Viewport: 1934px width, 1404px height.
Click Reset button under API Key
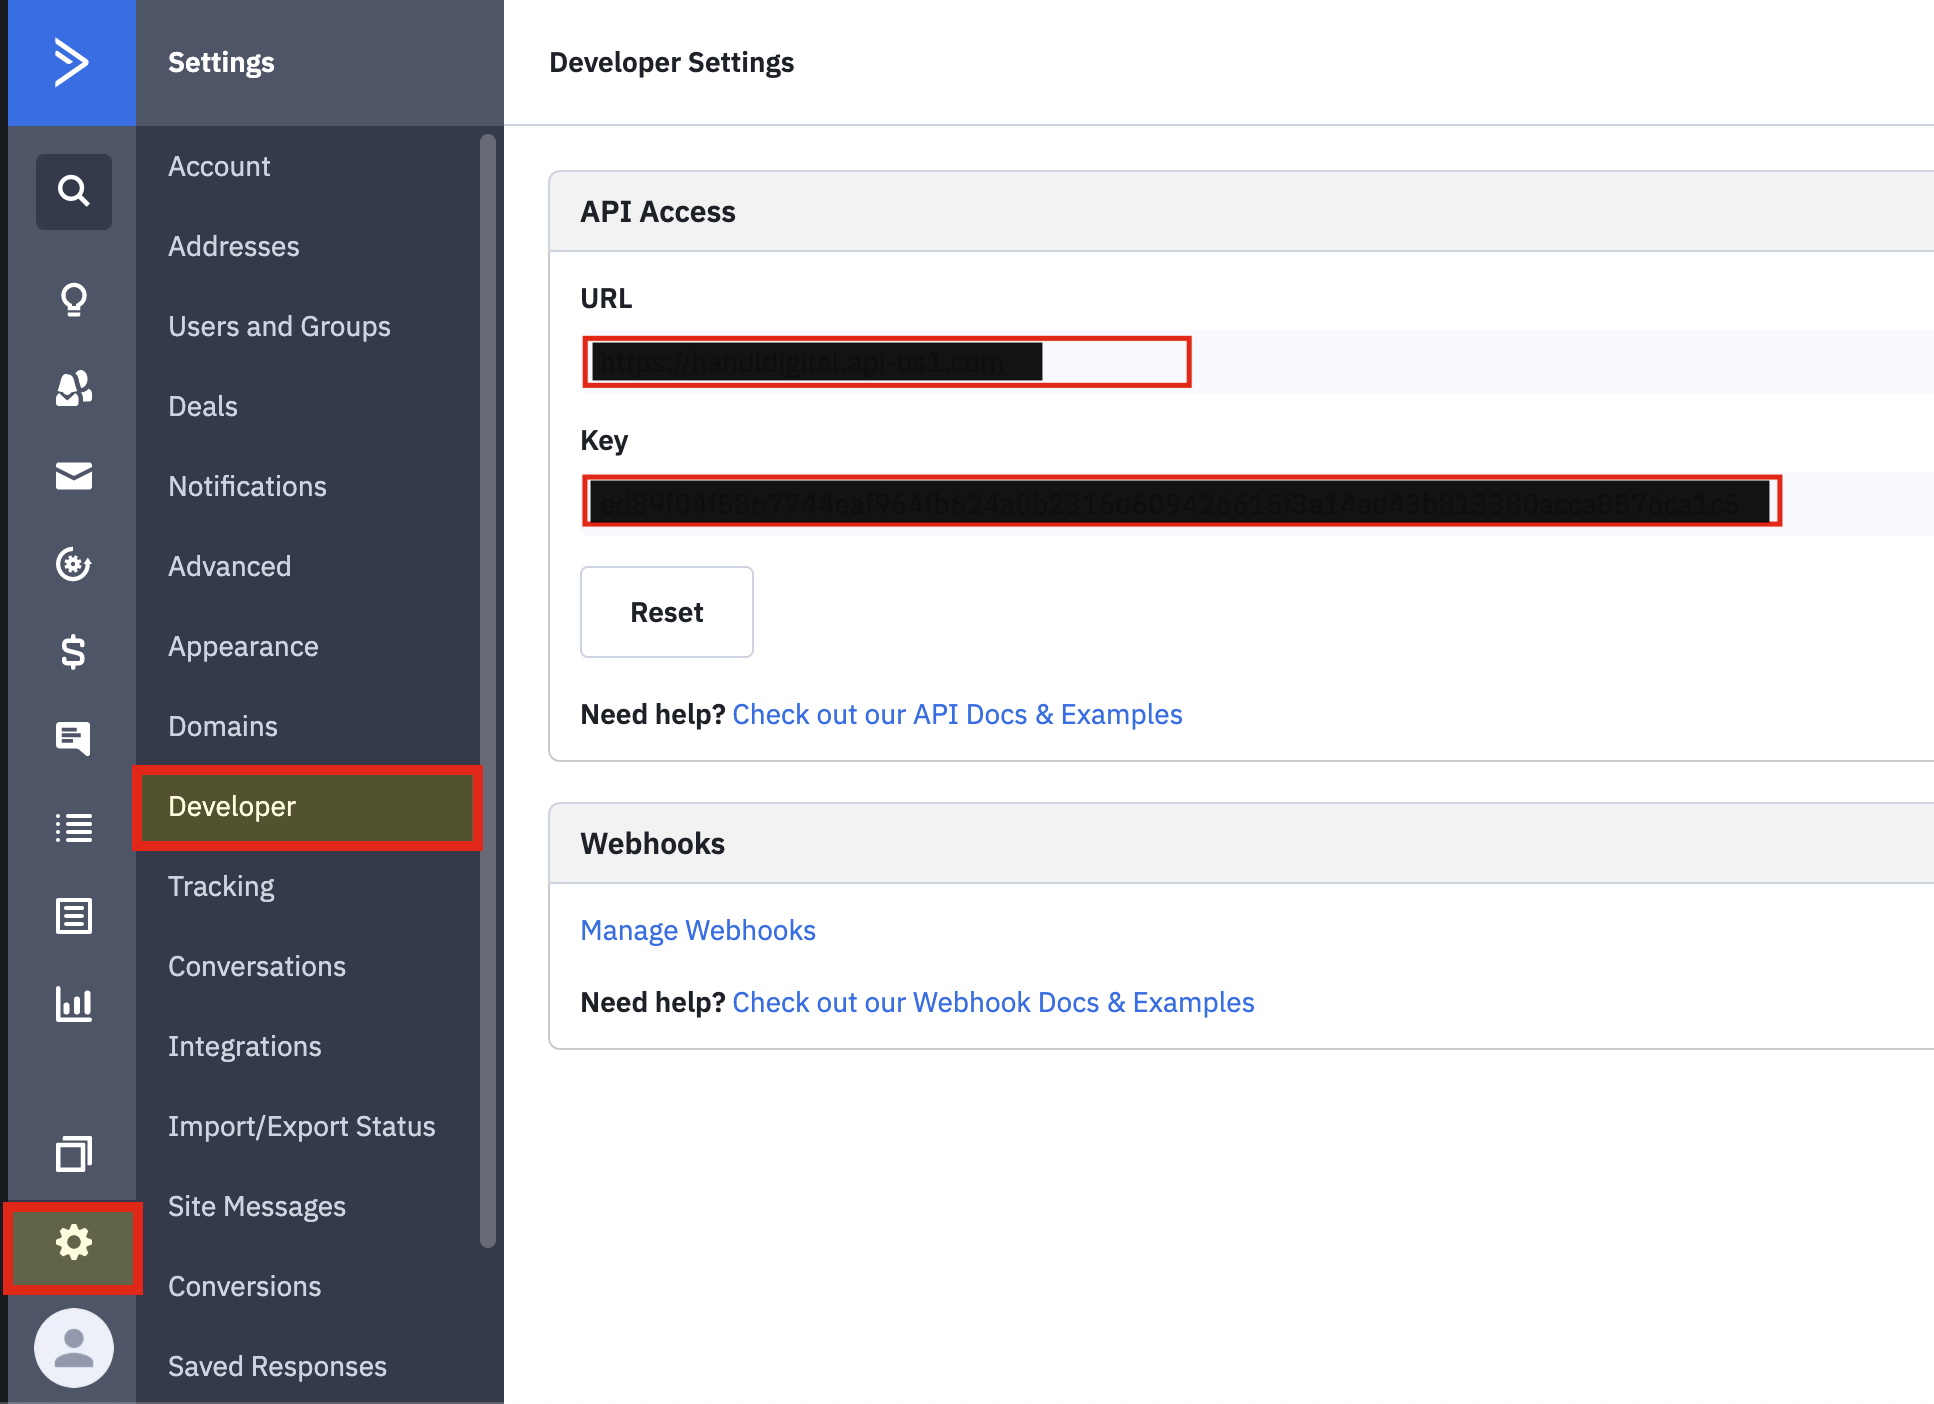click(667, 610)
